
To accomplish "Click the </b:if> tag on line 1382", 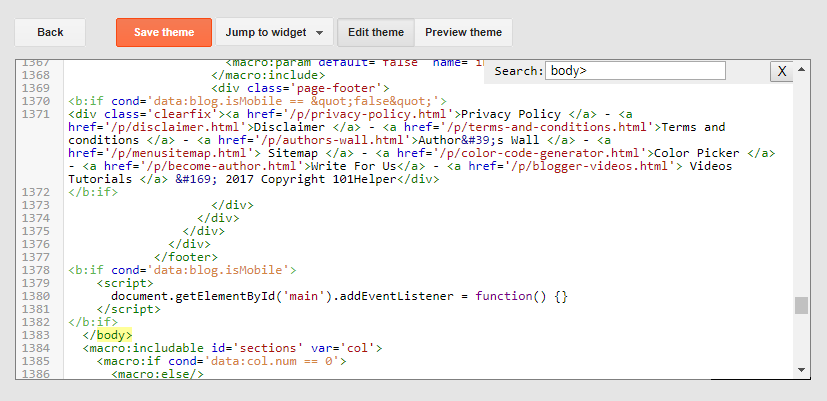I will [93, 322].
